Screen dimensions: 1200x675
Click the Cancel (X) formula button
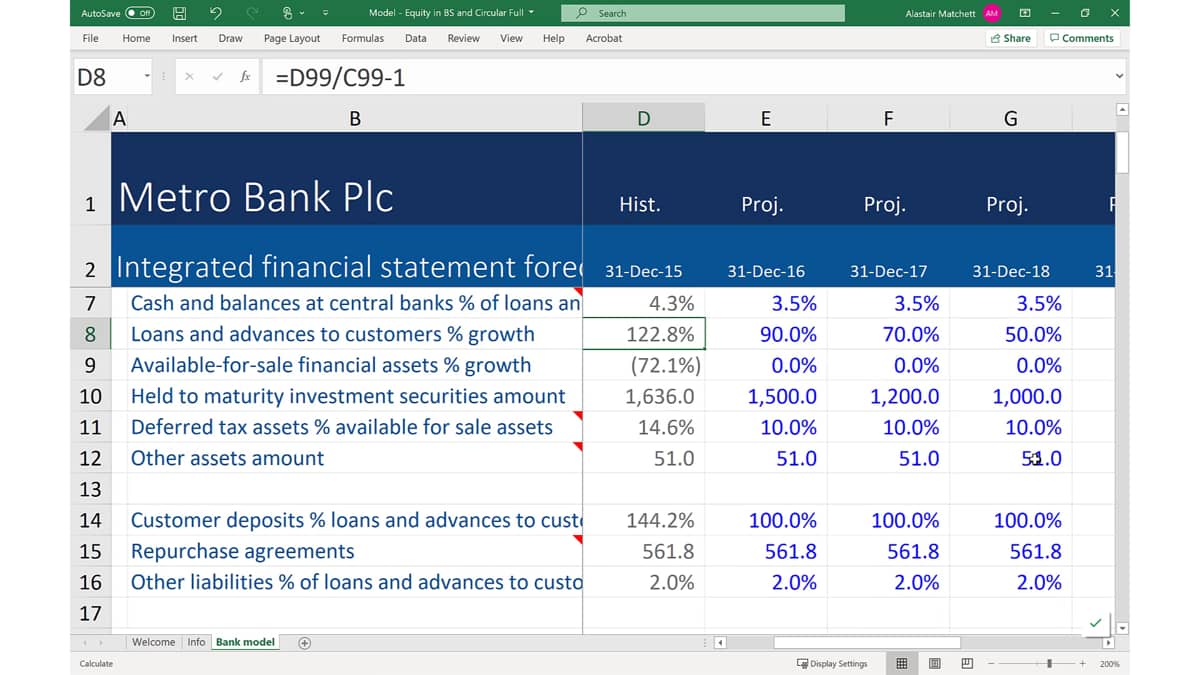191,77
